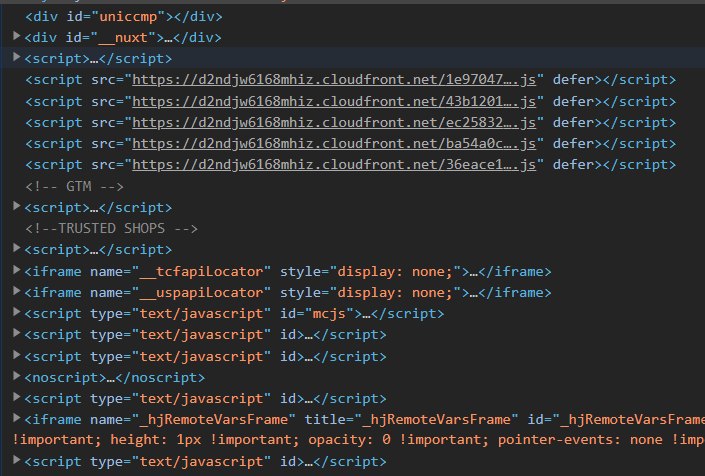Expand the script node just below mcjs script
705x476 pixels.
coord(17,333)
